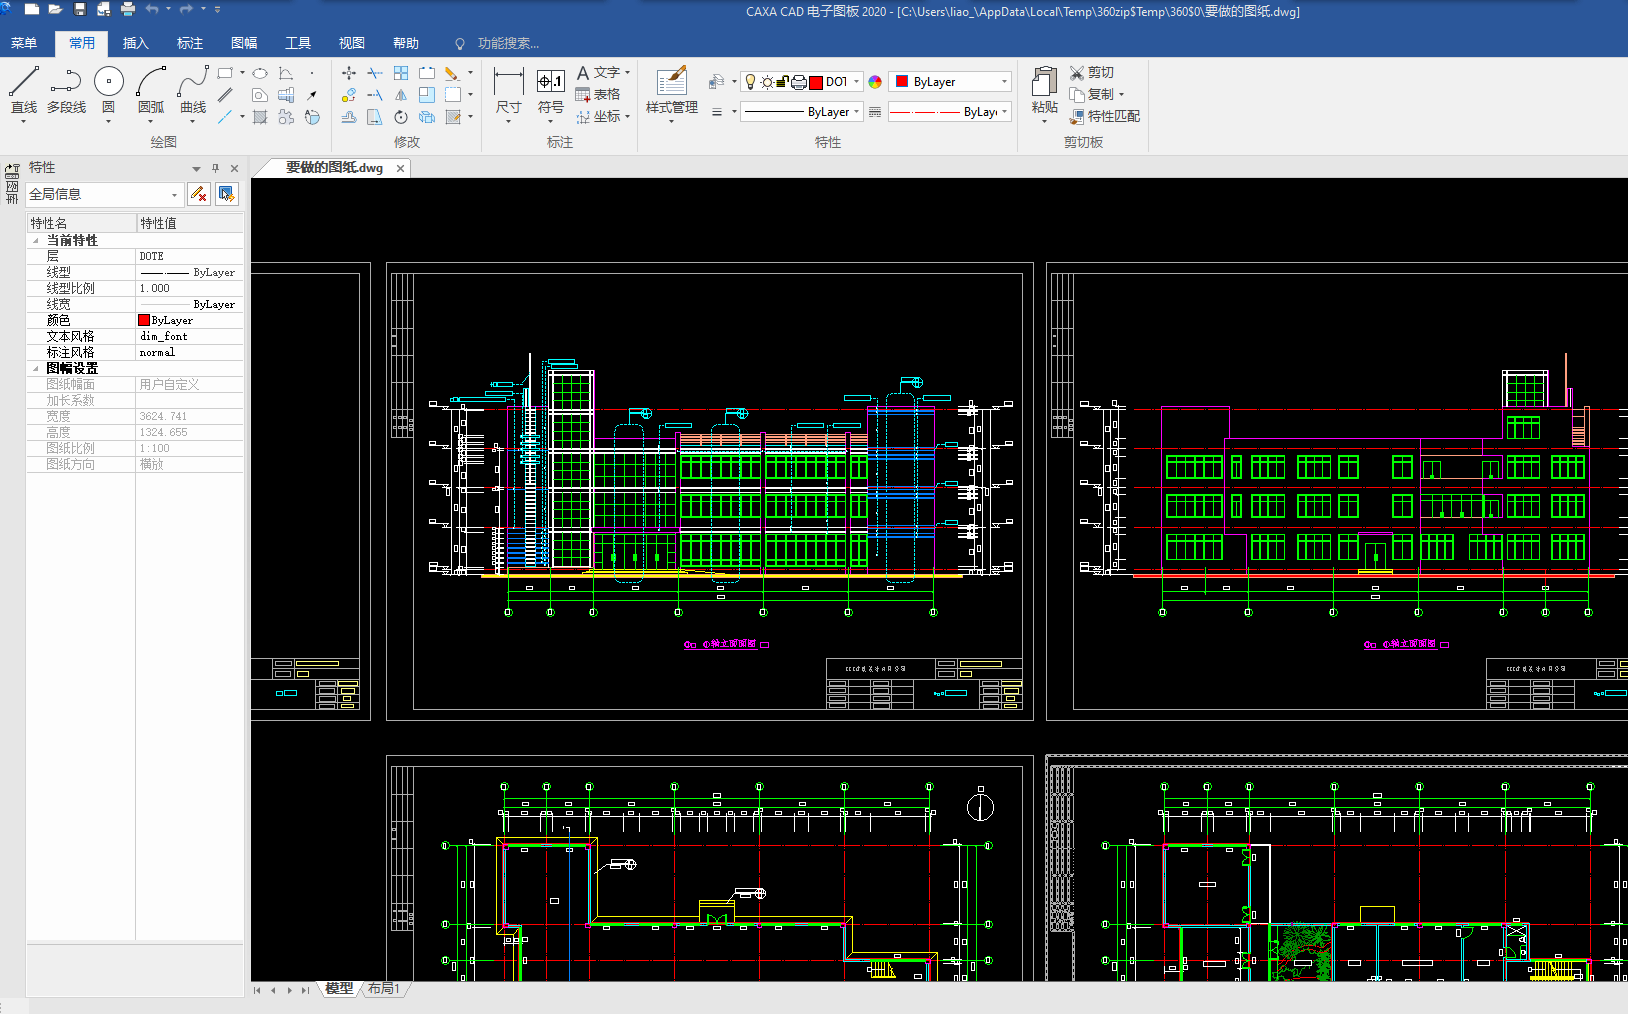Open the ByLayer line width dropdown
Screen dimensions: 1628x1014
pyautogui.click(x=801, y=112)
